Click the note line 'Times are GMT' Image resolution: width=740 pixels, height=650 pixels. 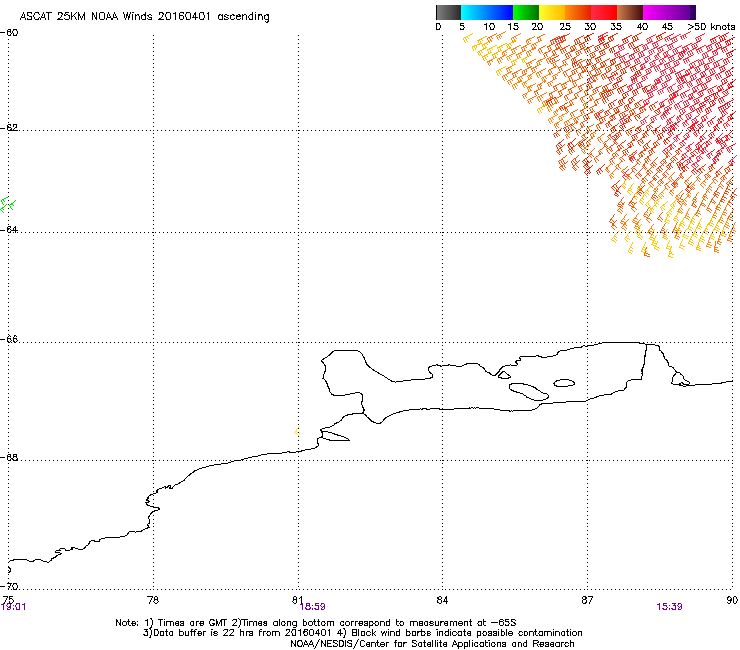pyautogui.click(x=193, y=623)
